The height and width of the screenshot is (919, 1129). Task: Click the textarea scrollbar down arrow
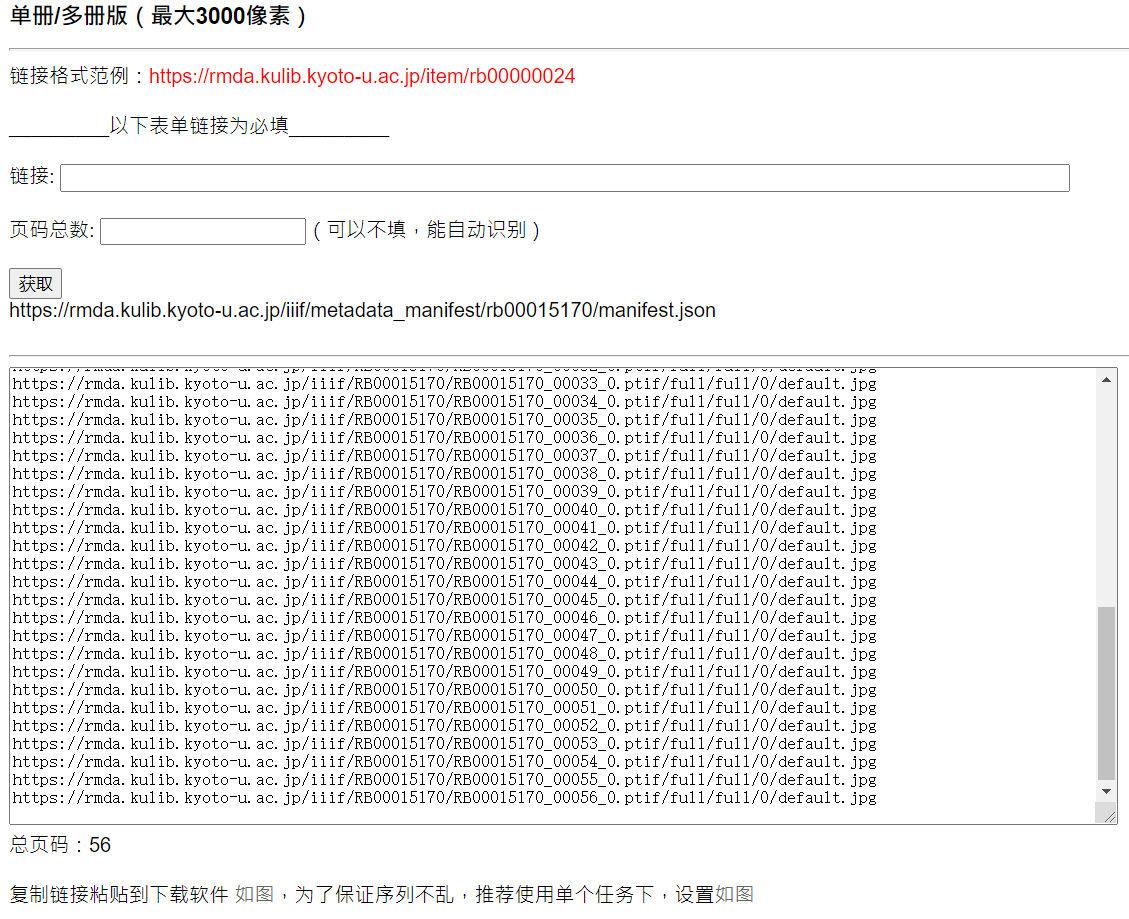(1106, 791)
